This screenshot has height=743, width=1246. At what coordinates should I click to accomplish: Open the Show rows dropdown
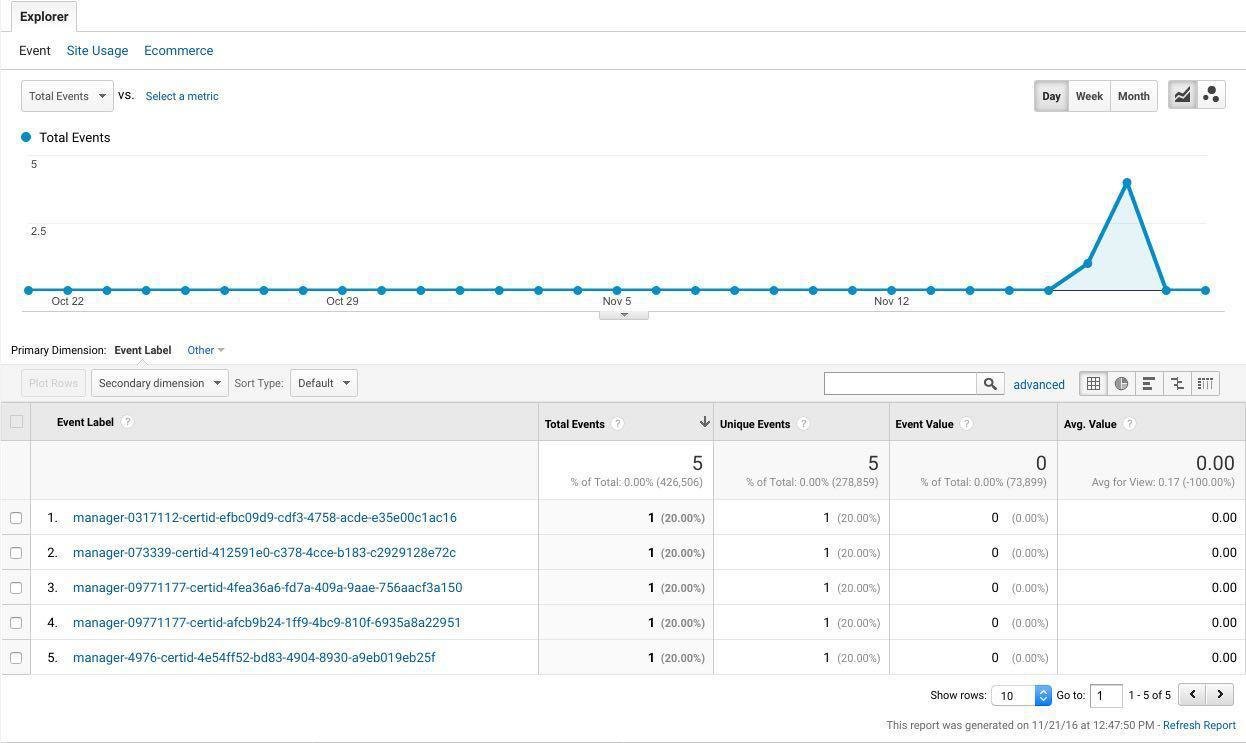1021,695
